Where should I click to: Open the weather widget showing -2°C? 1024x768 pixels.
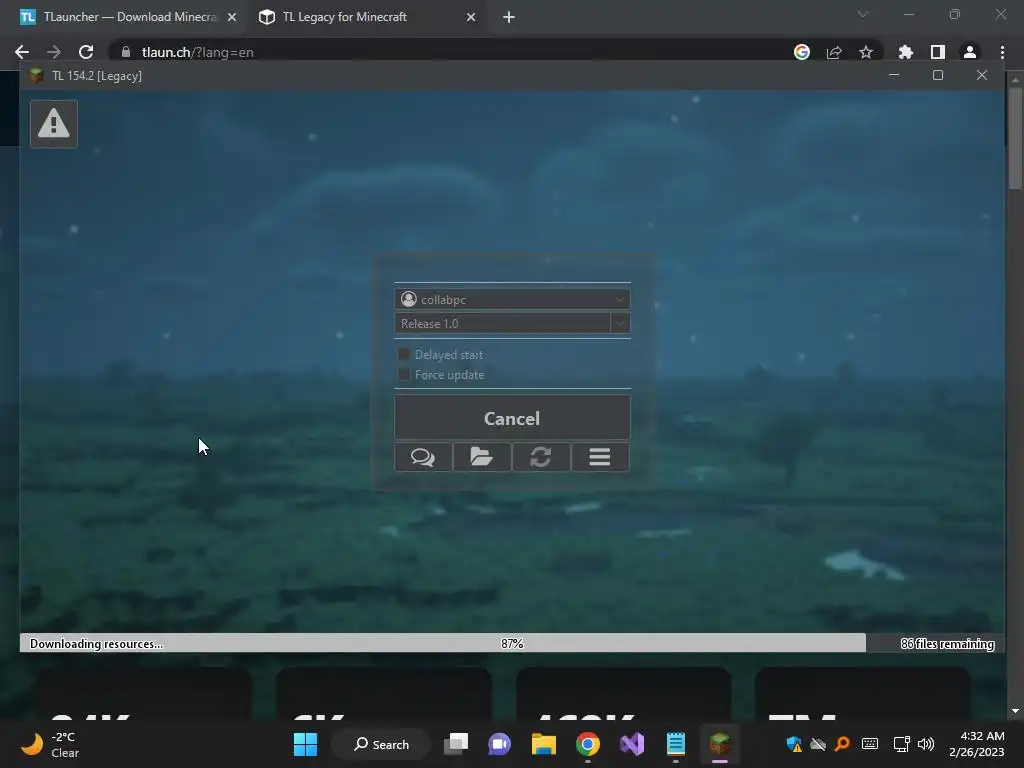pyautogui.click(x=51, y=744)
